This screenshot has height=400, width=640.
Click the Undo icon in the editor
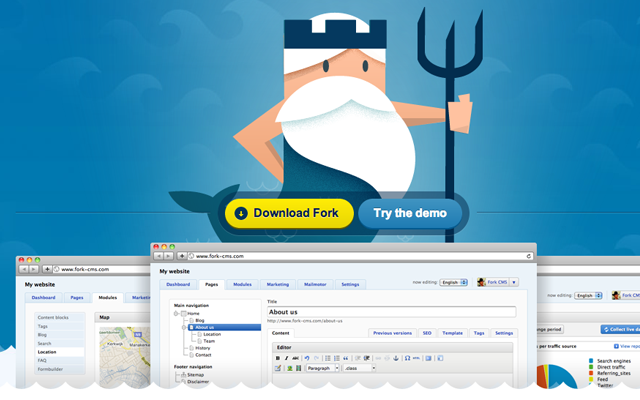pos(307,357)
